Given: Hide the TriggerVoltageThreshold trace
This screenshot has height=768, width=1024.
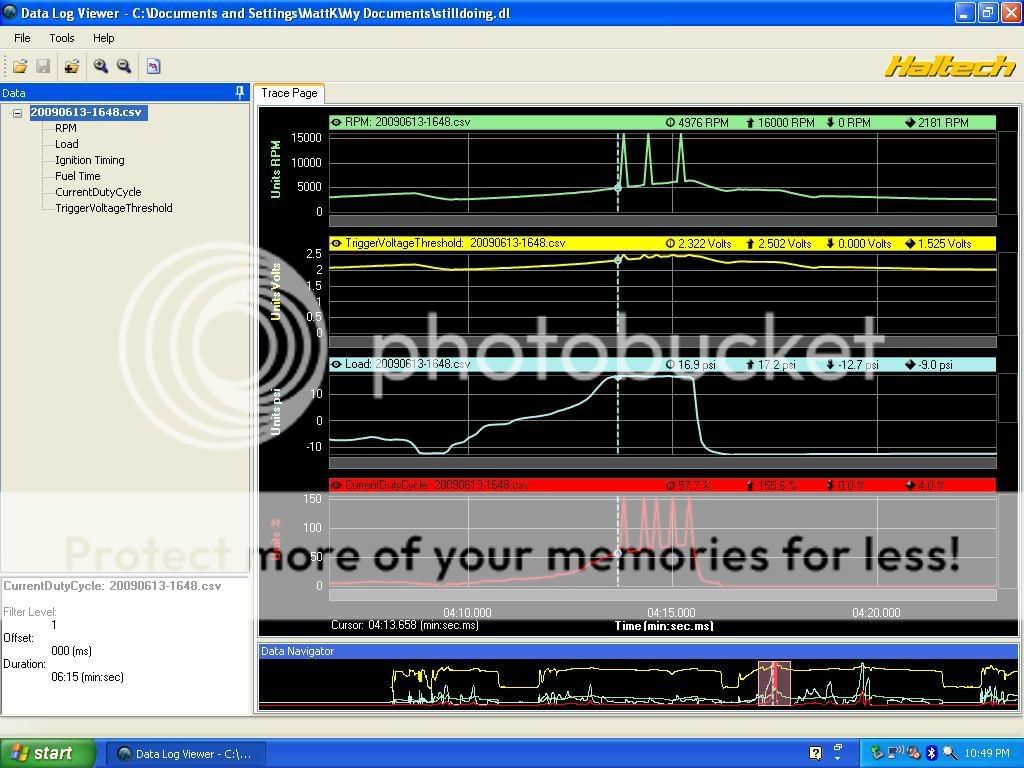Looking at the screenshot, I should [x=336, y=243].
